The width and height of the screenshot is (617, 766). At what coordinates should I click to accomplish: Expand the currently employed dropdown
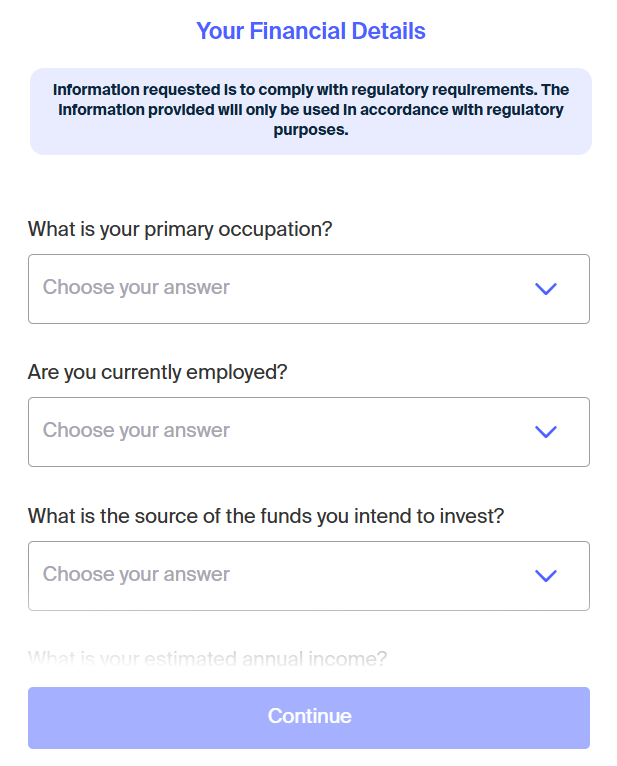(308, 432)
